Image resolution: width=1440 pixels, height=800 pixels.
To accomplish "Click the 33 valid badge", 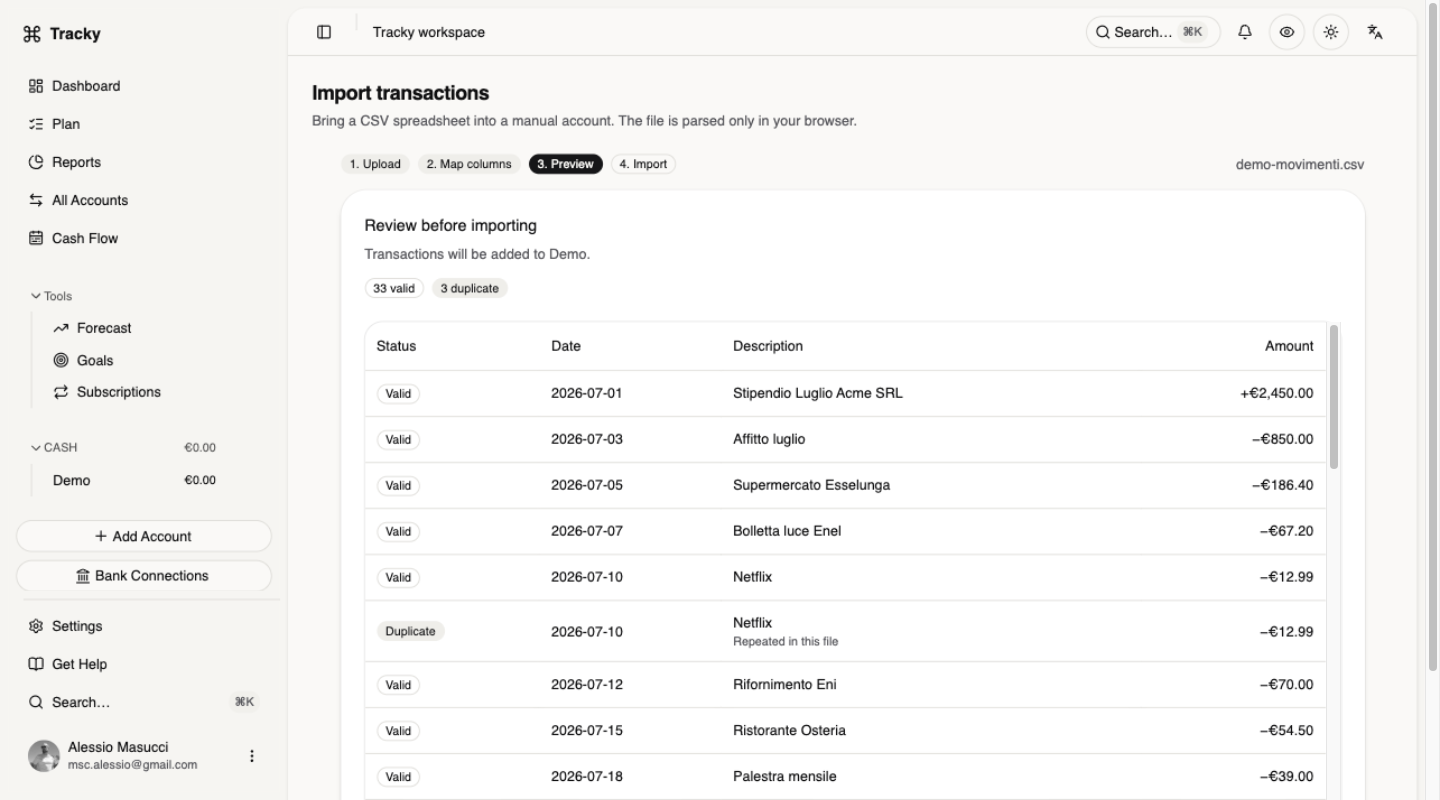I will [x=394, y=288].
